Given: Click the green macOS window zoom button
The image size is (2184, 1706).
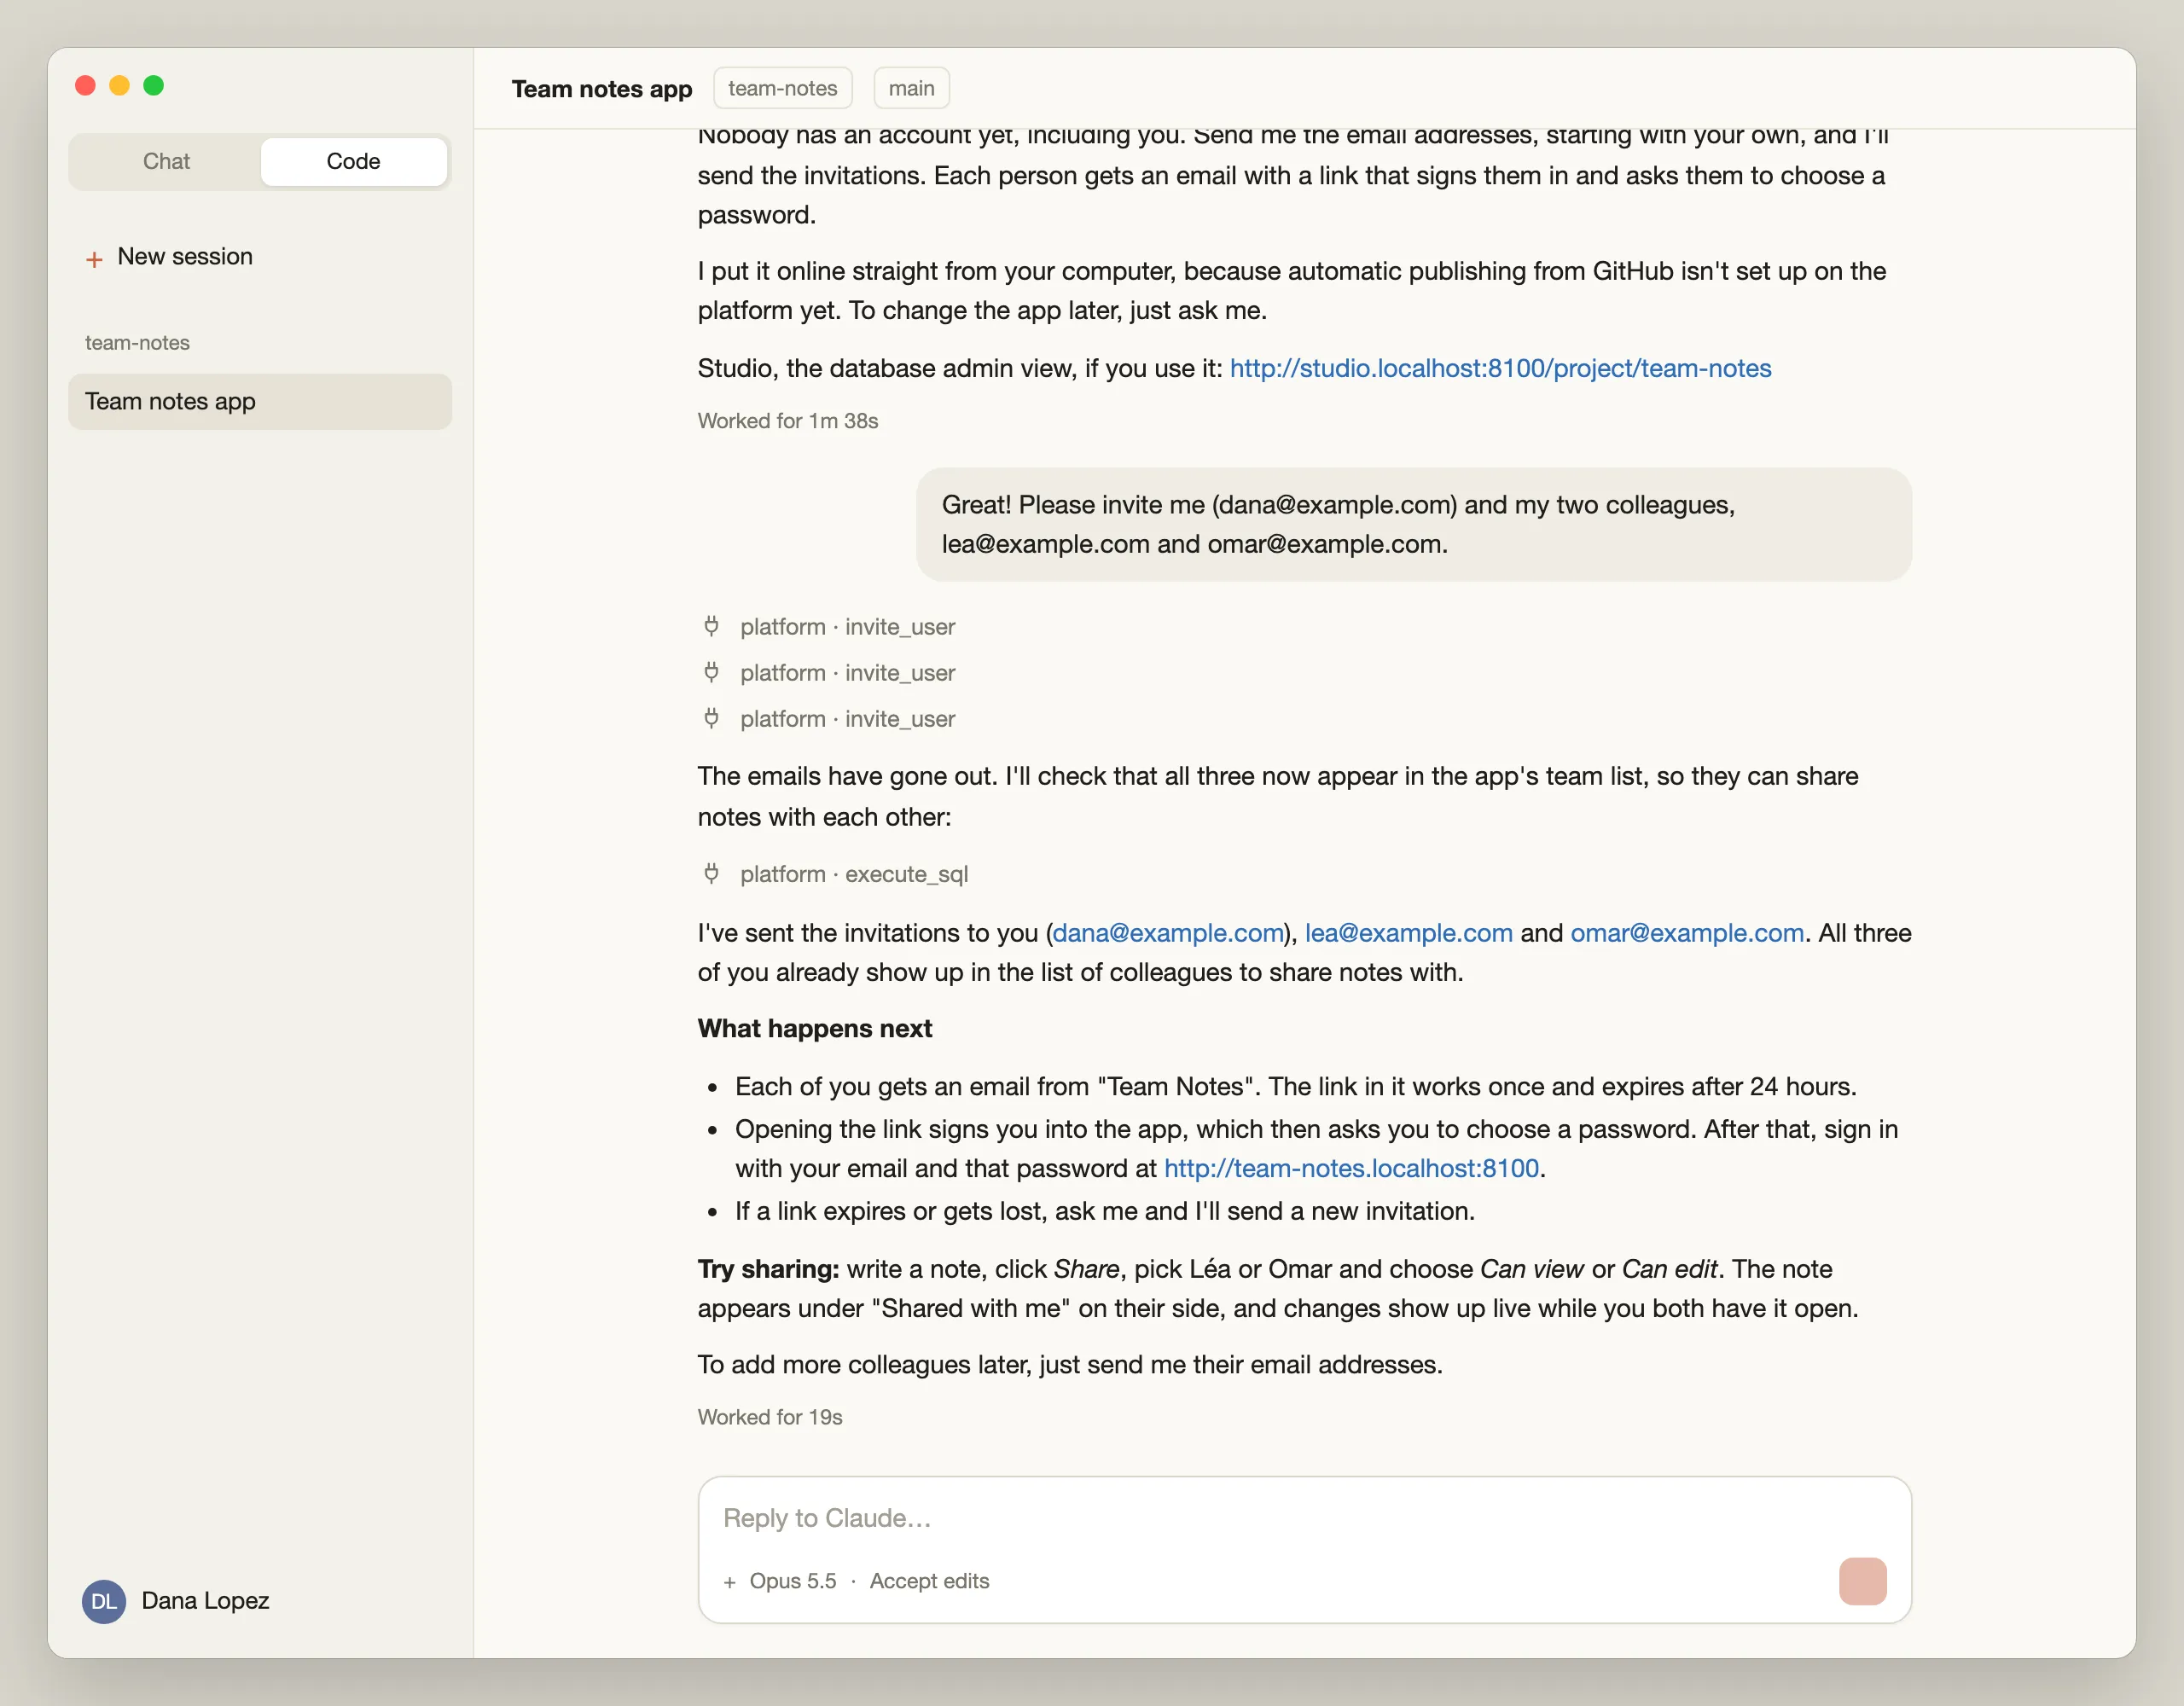Looking at the screenshot, I should click(x=154, y=86).
